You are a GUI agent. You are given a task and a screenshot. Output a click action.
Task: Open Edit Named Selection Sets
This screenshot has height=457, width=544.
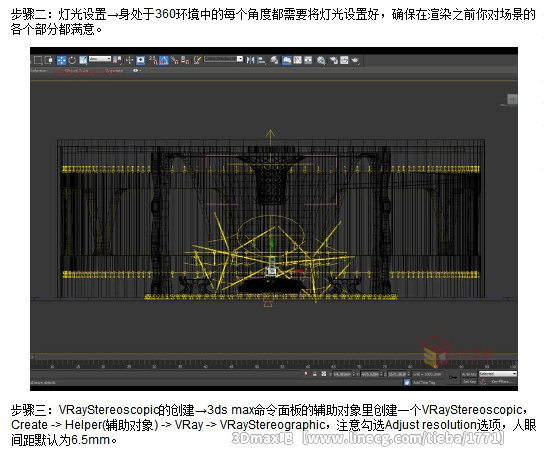[x=197, y=60]
